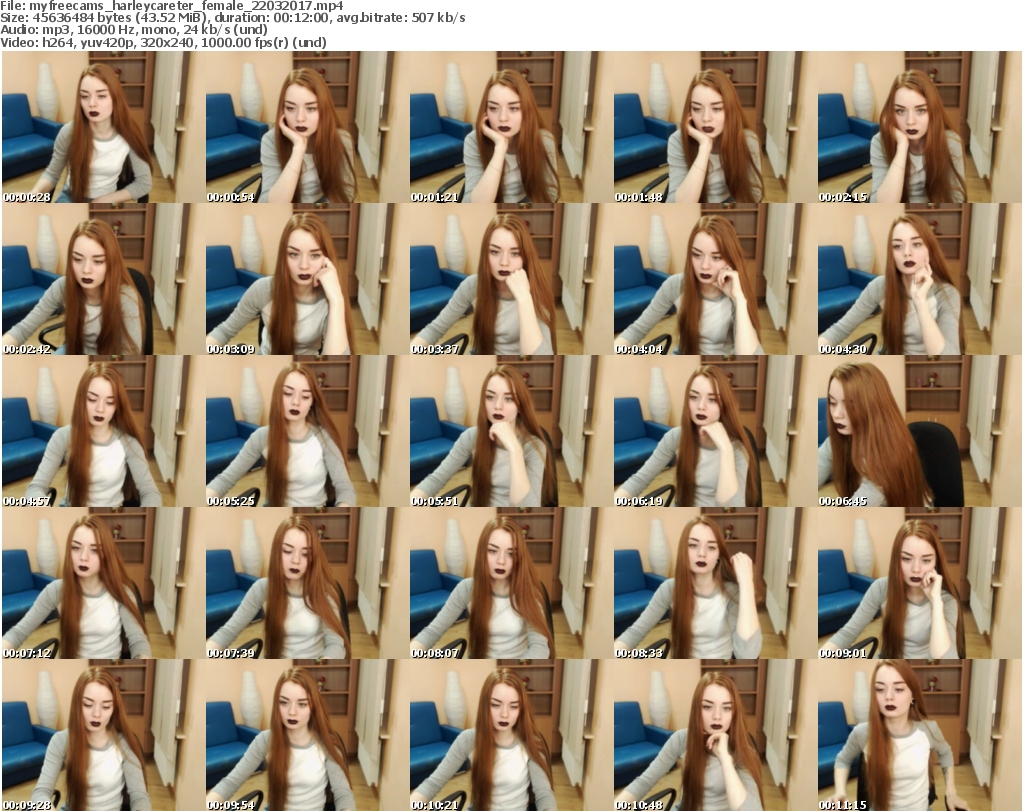
Task: Select the thumbnail stamped 00:08:07
Action: click(511, 583)
